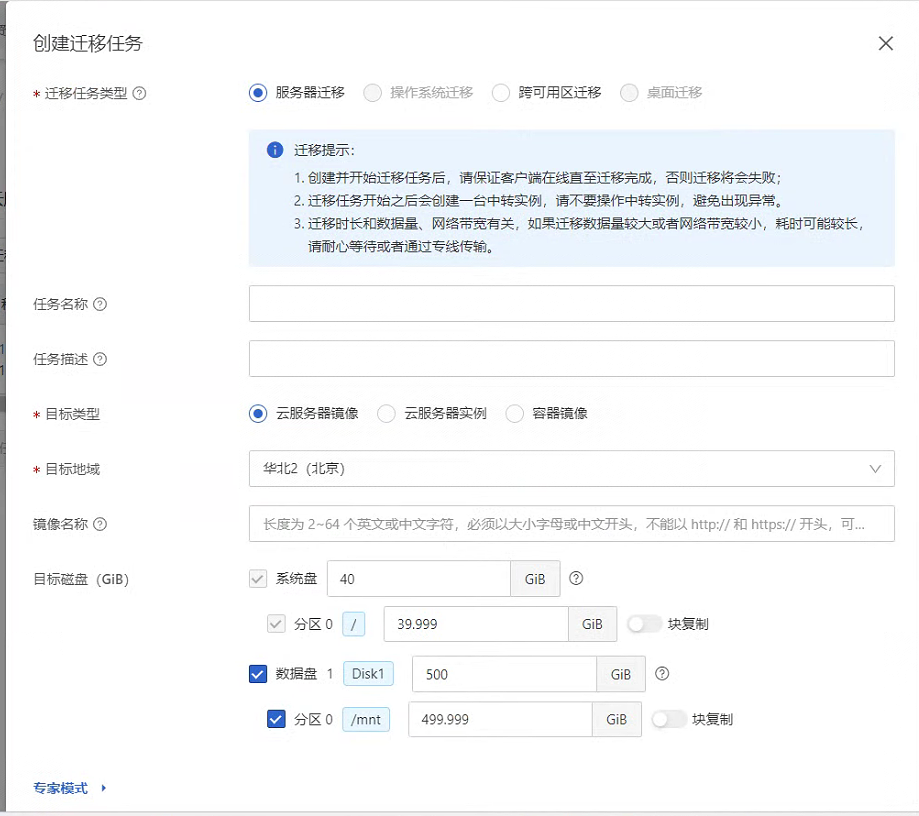
Task: Open help icon next to 任务名称
Action: [100, 304]
